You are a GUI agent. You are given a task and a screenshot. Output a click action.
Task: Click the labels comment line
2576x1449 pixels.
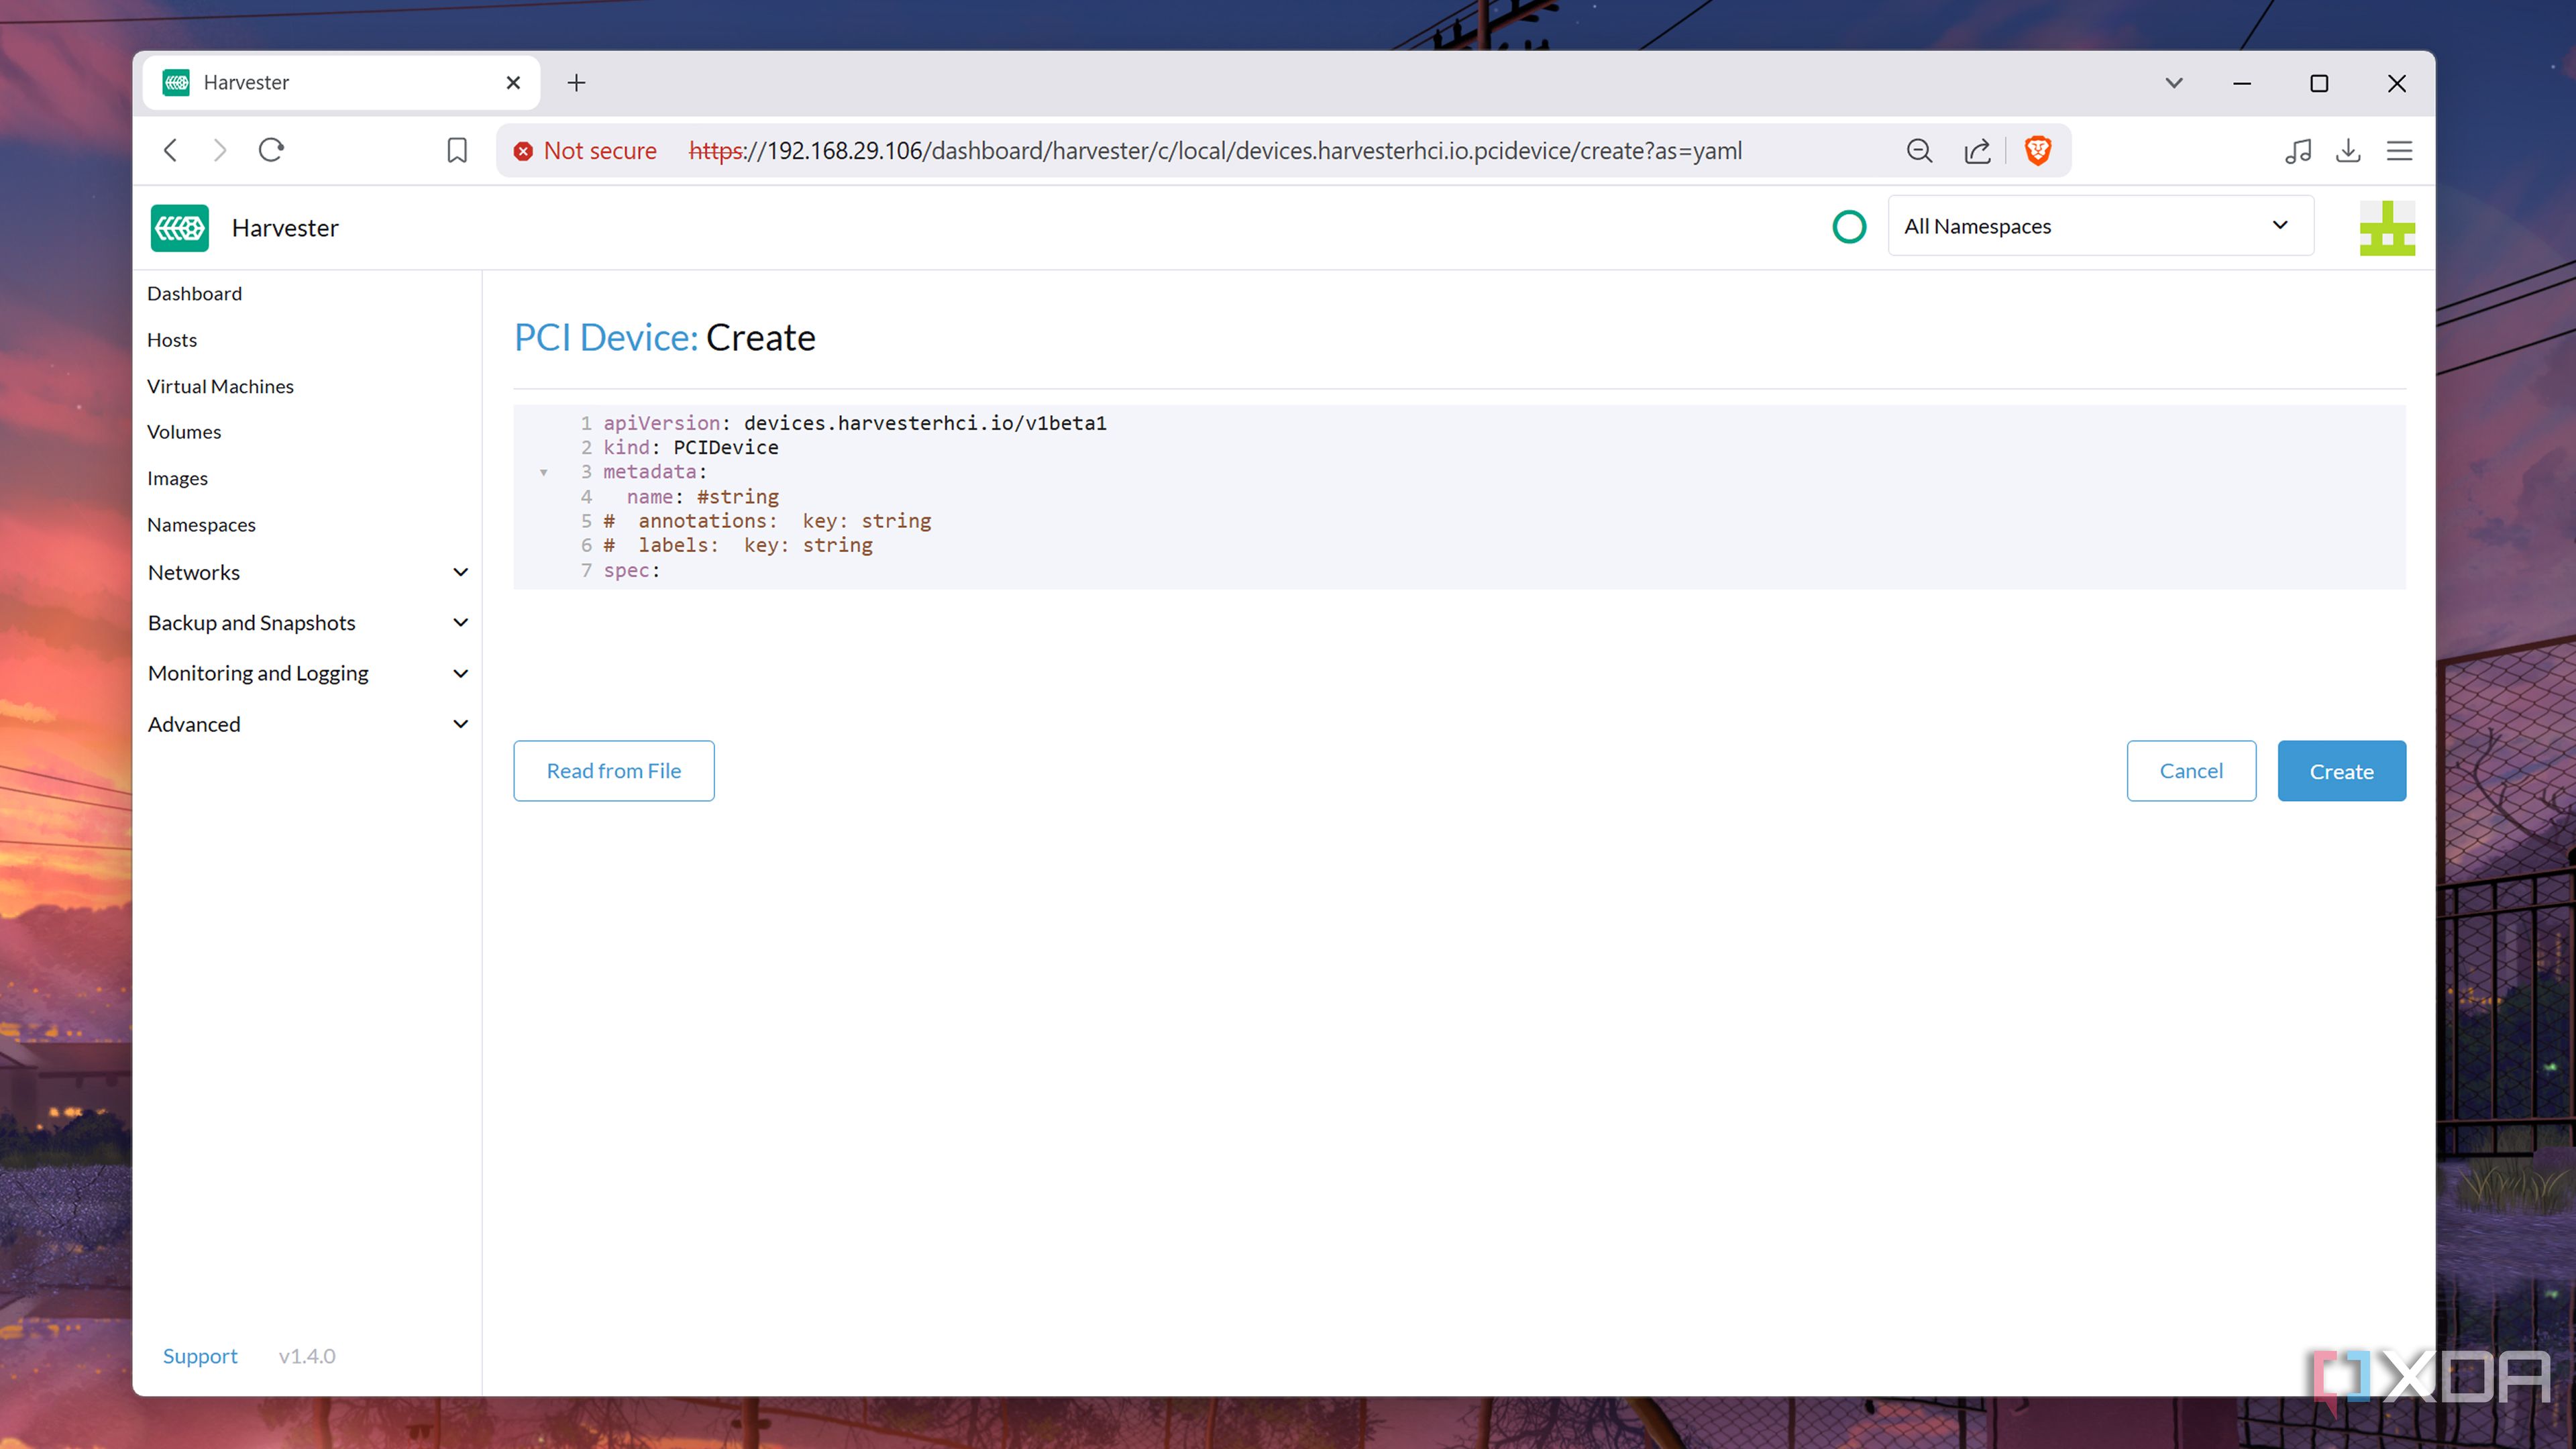[738, 545]
